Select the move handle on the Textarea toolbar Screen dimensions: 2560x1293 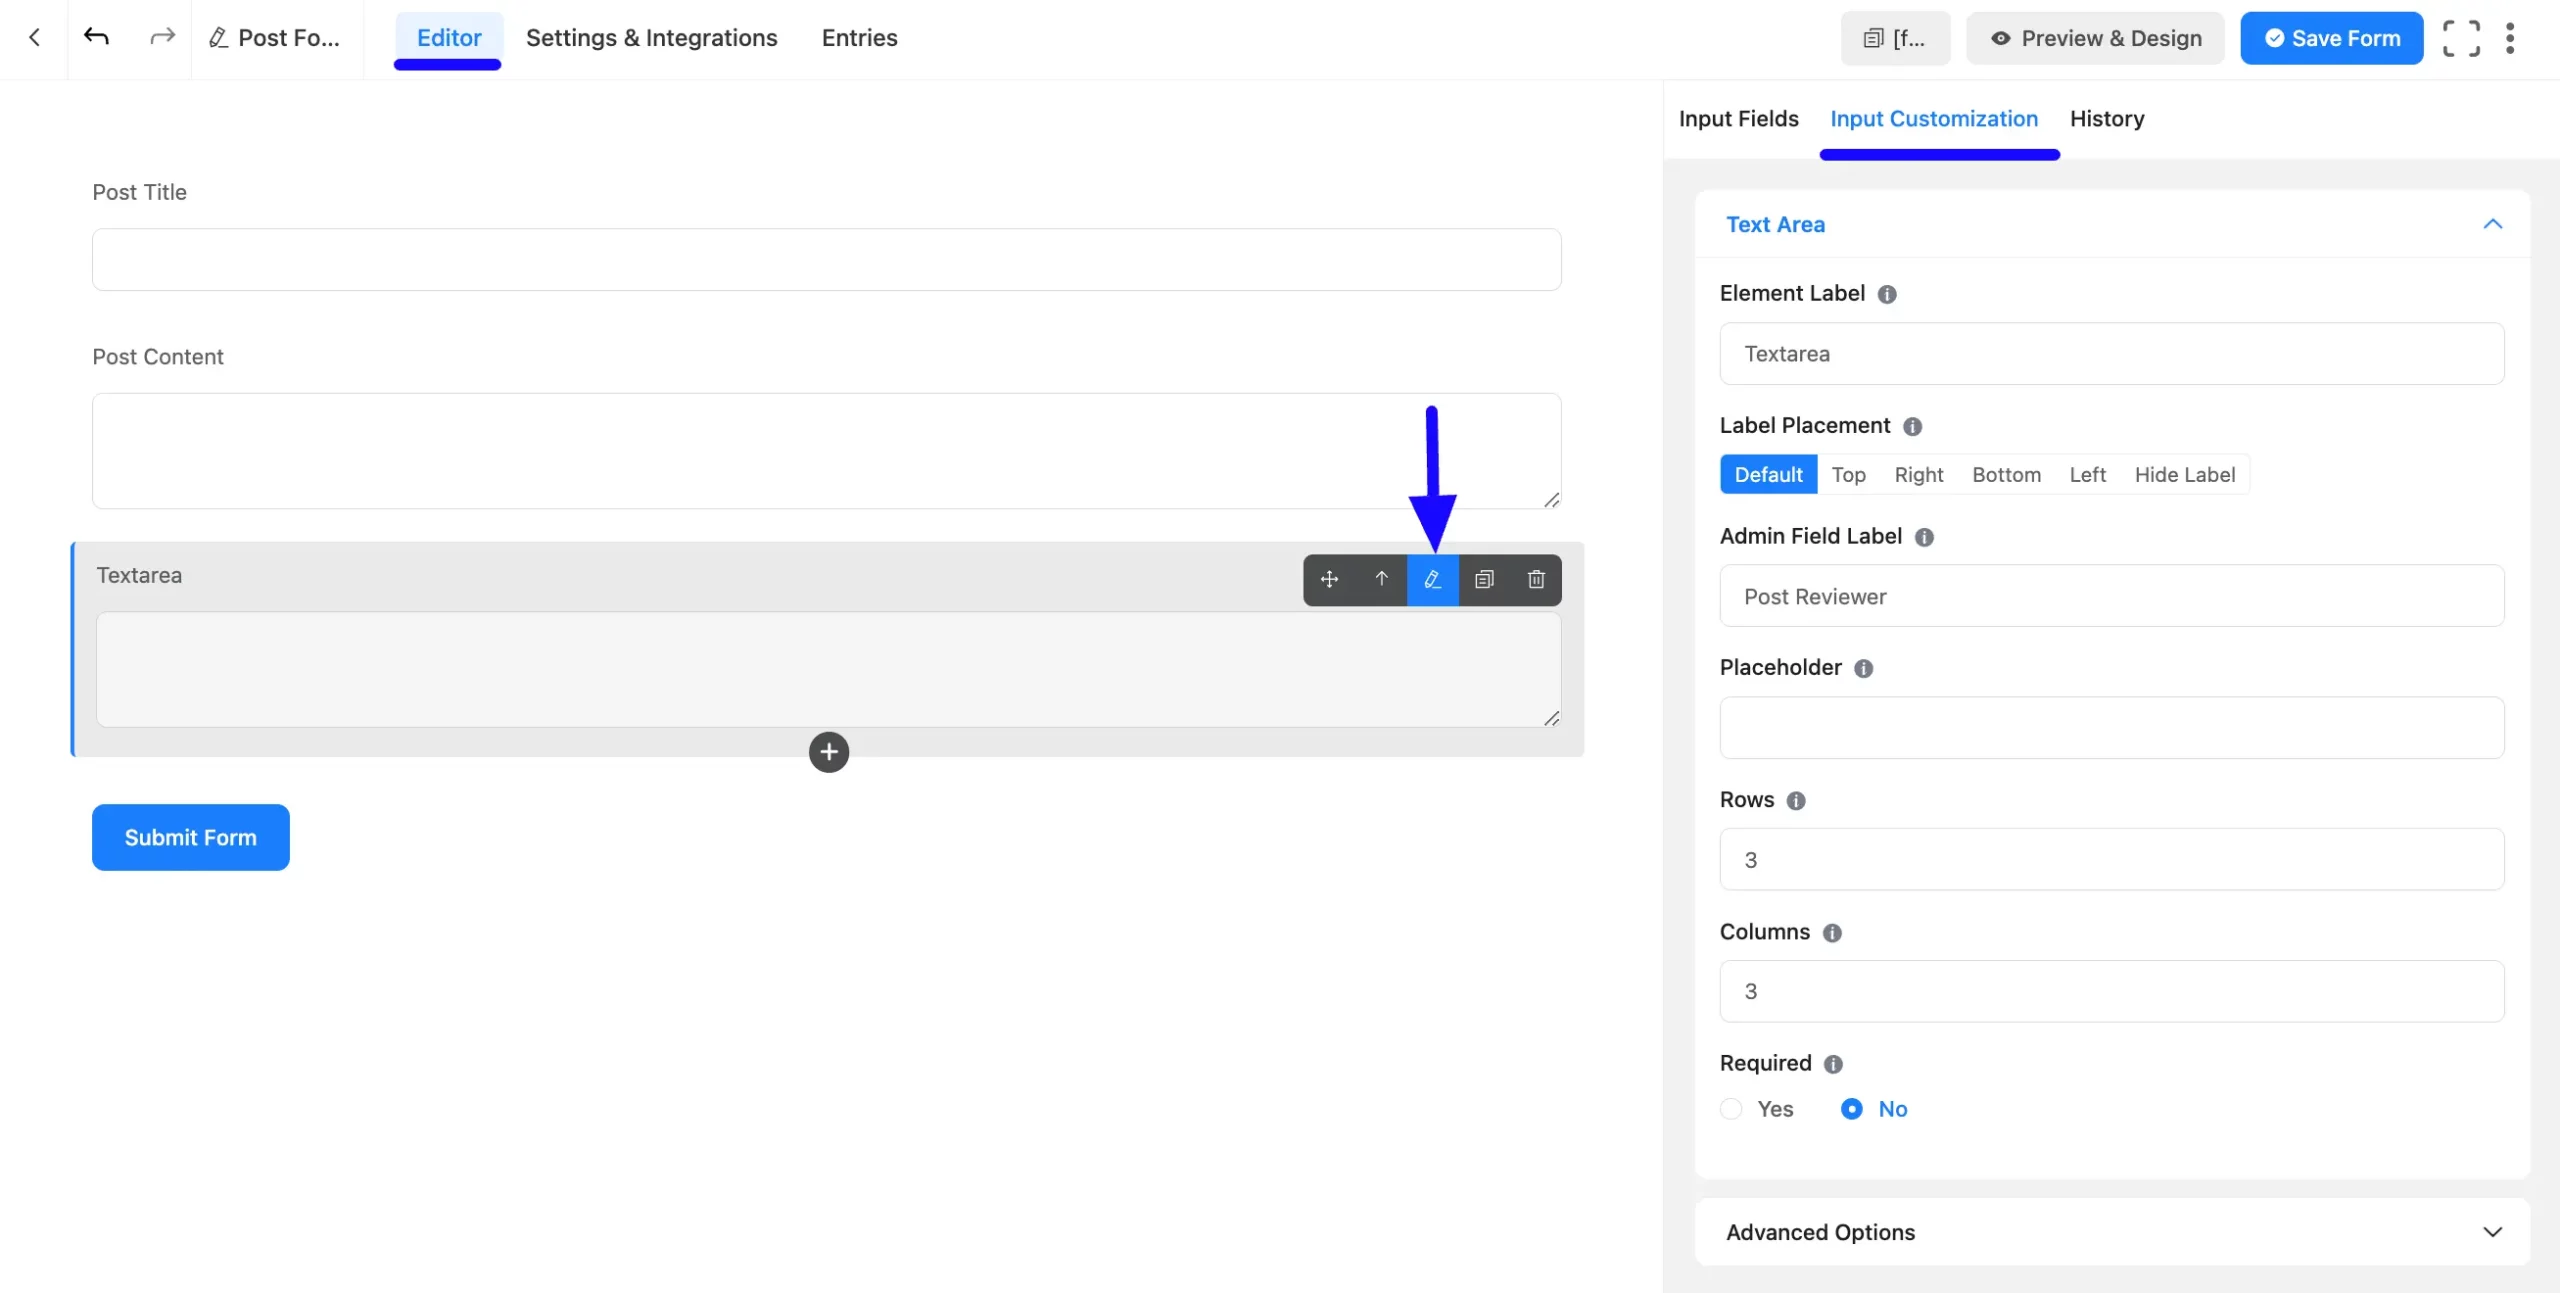(1330, 580)
